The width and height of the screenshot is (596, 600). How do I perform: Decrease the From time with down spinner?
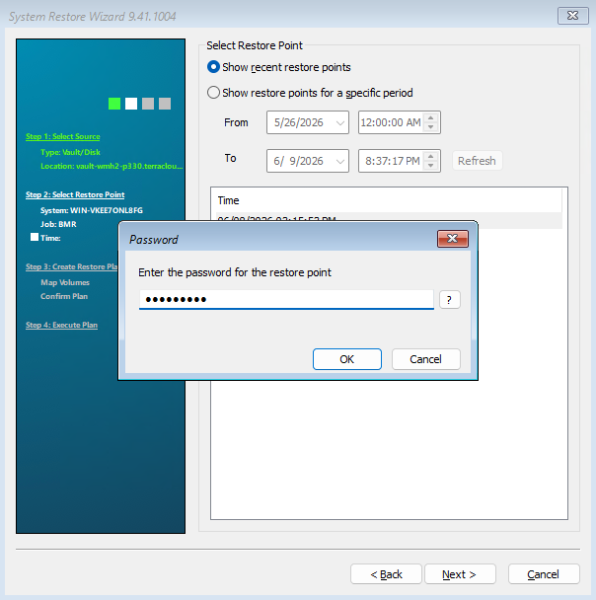click(431, 127)
